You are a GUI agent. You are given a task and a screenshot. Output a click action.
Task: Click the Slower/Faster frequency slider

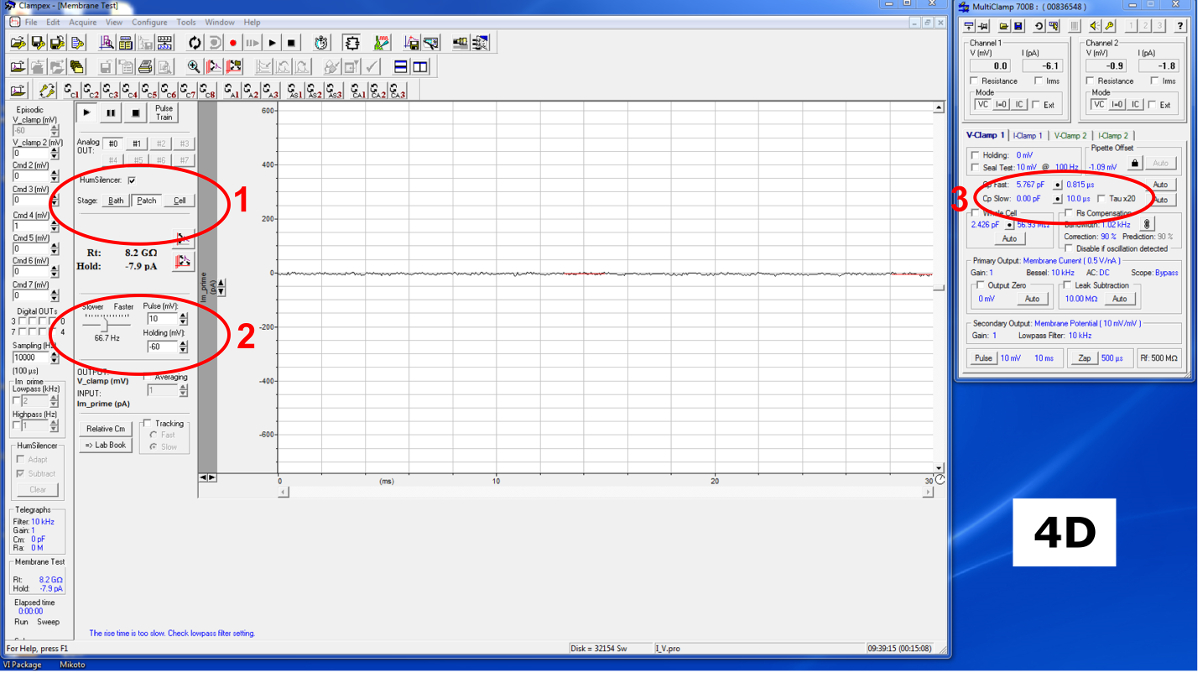pos(105,323)
